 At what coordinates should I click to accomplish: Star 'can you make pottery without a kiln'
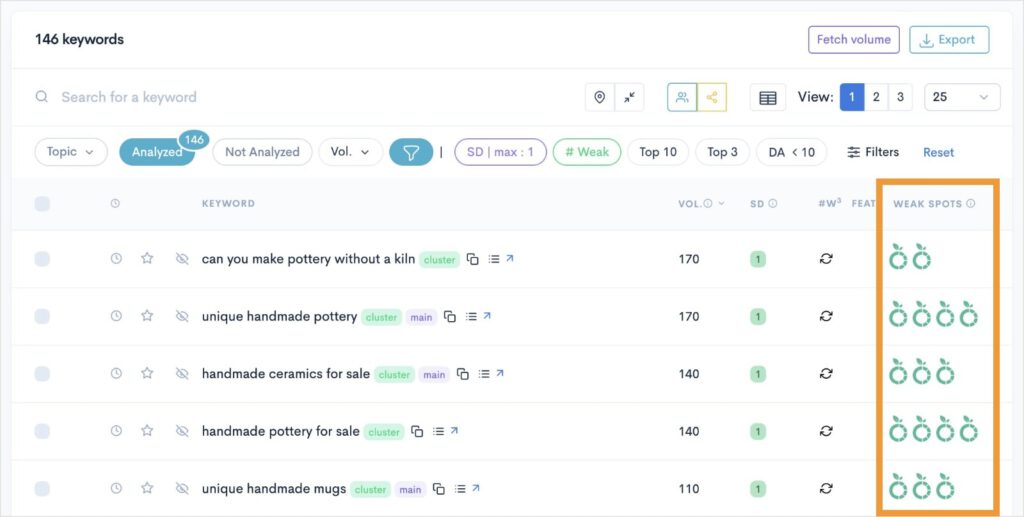(x=148, y=258)
